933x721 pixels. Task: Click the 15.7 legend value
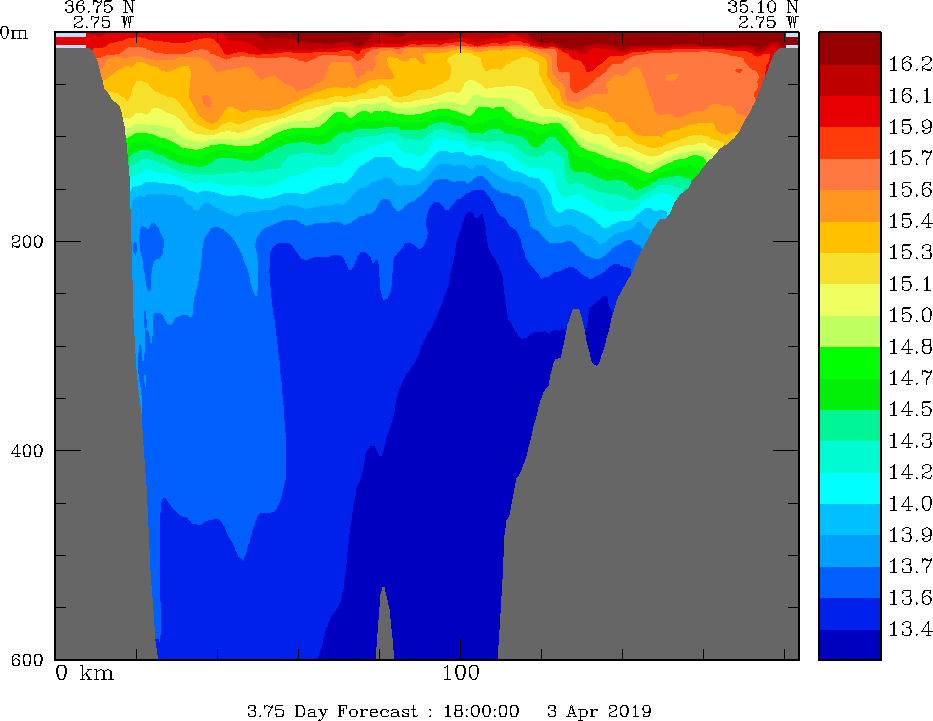(910, 158)
